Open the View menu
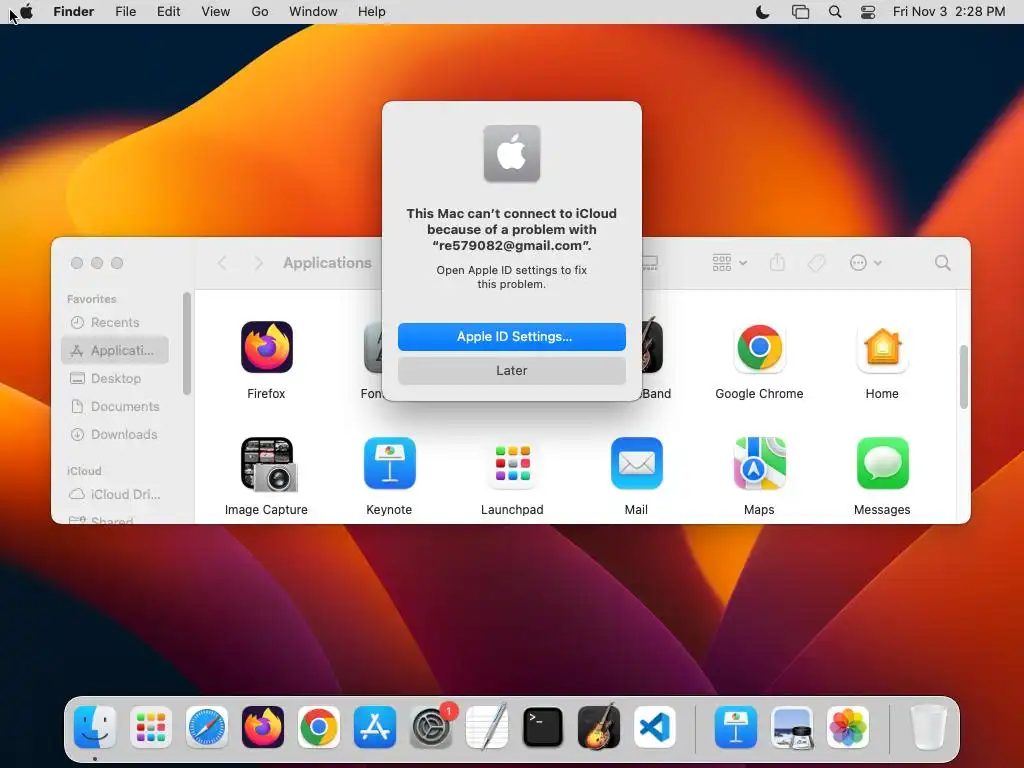 (216, 12)
